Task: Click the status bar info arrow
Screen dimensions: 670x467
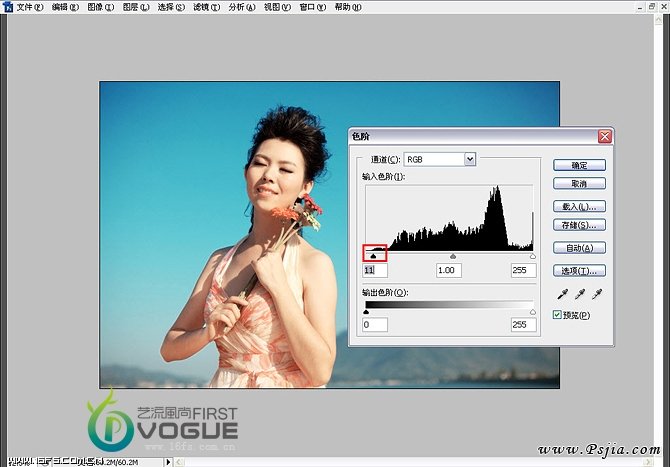Action: tap(168, 462)
